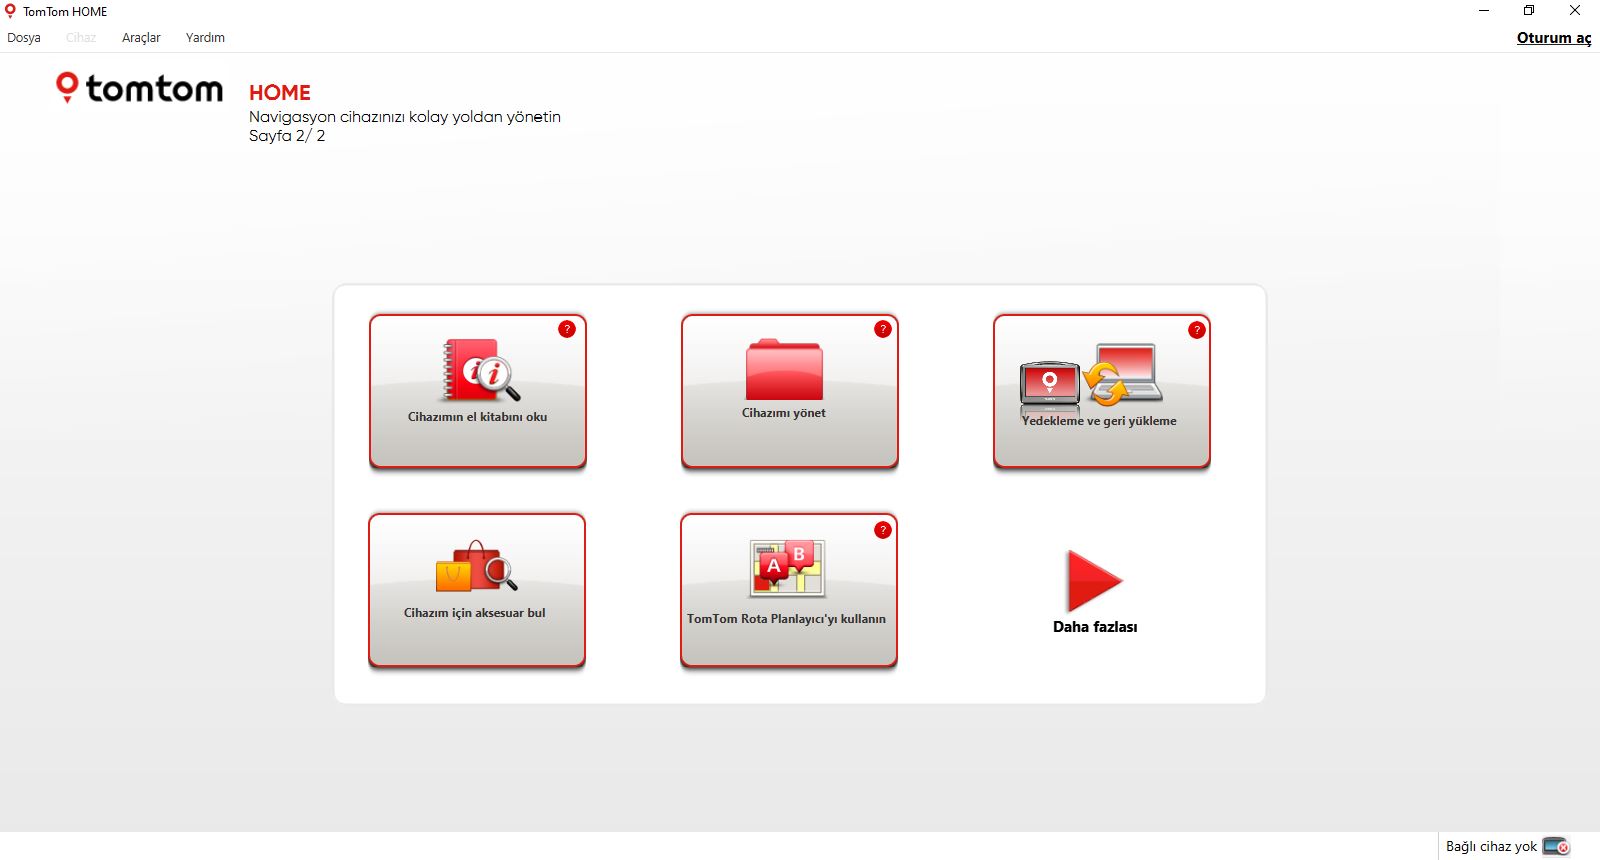
Task: Click the TomTom HOME title bar icon
Action: [x=11, y=11]
